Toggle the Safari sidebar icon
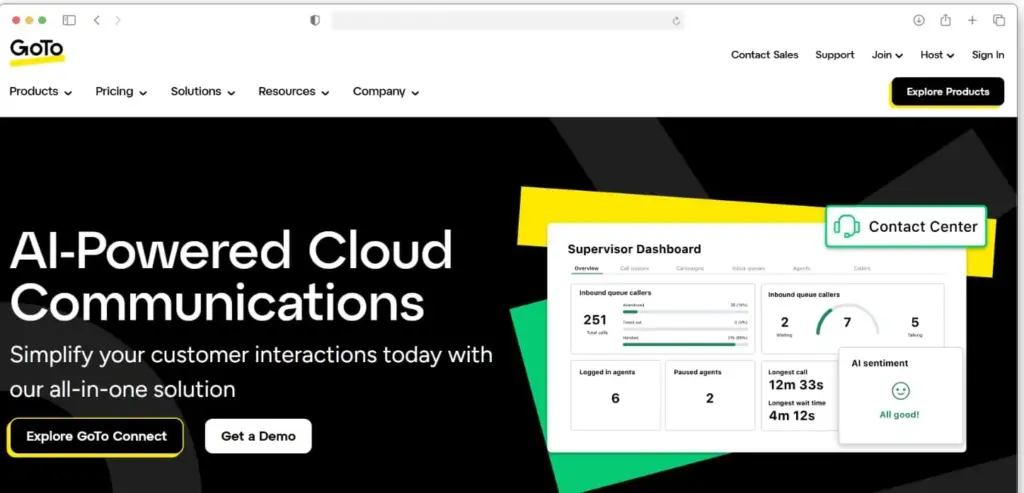The width and height of the screenshot is (1024, 493). [x=69, y=20]
